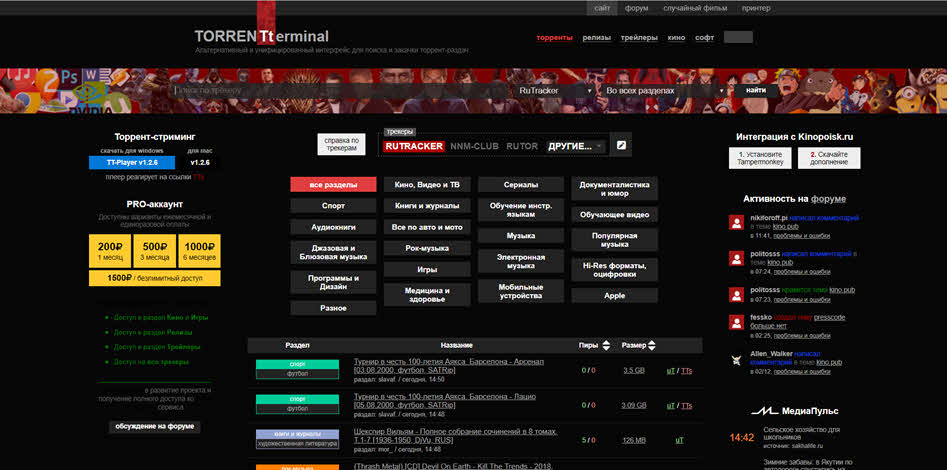Open Барселона - Лацио torrent title

[x=445, y=401]
